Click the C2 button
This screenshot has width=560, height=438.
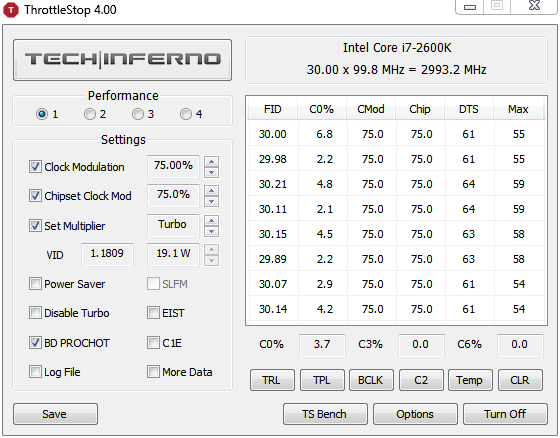pos(421,380)
